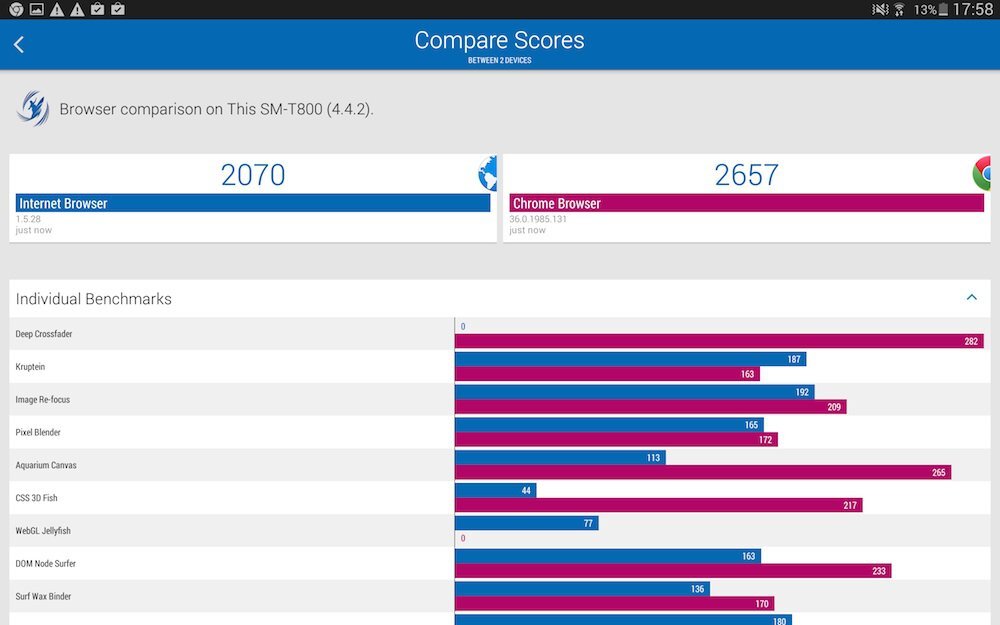Select the Chrome Browser 2657 score
Image resolution: width=1000 pixels, height=625 pixels.
click(746, 175)
